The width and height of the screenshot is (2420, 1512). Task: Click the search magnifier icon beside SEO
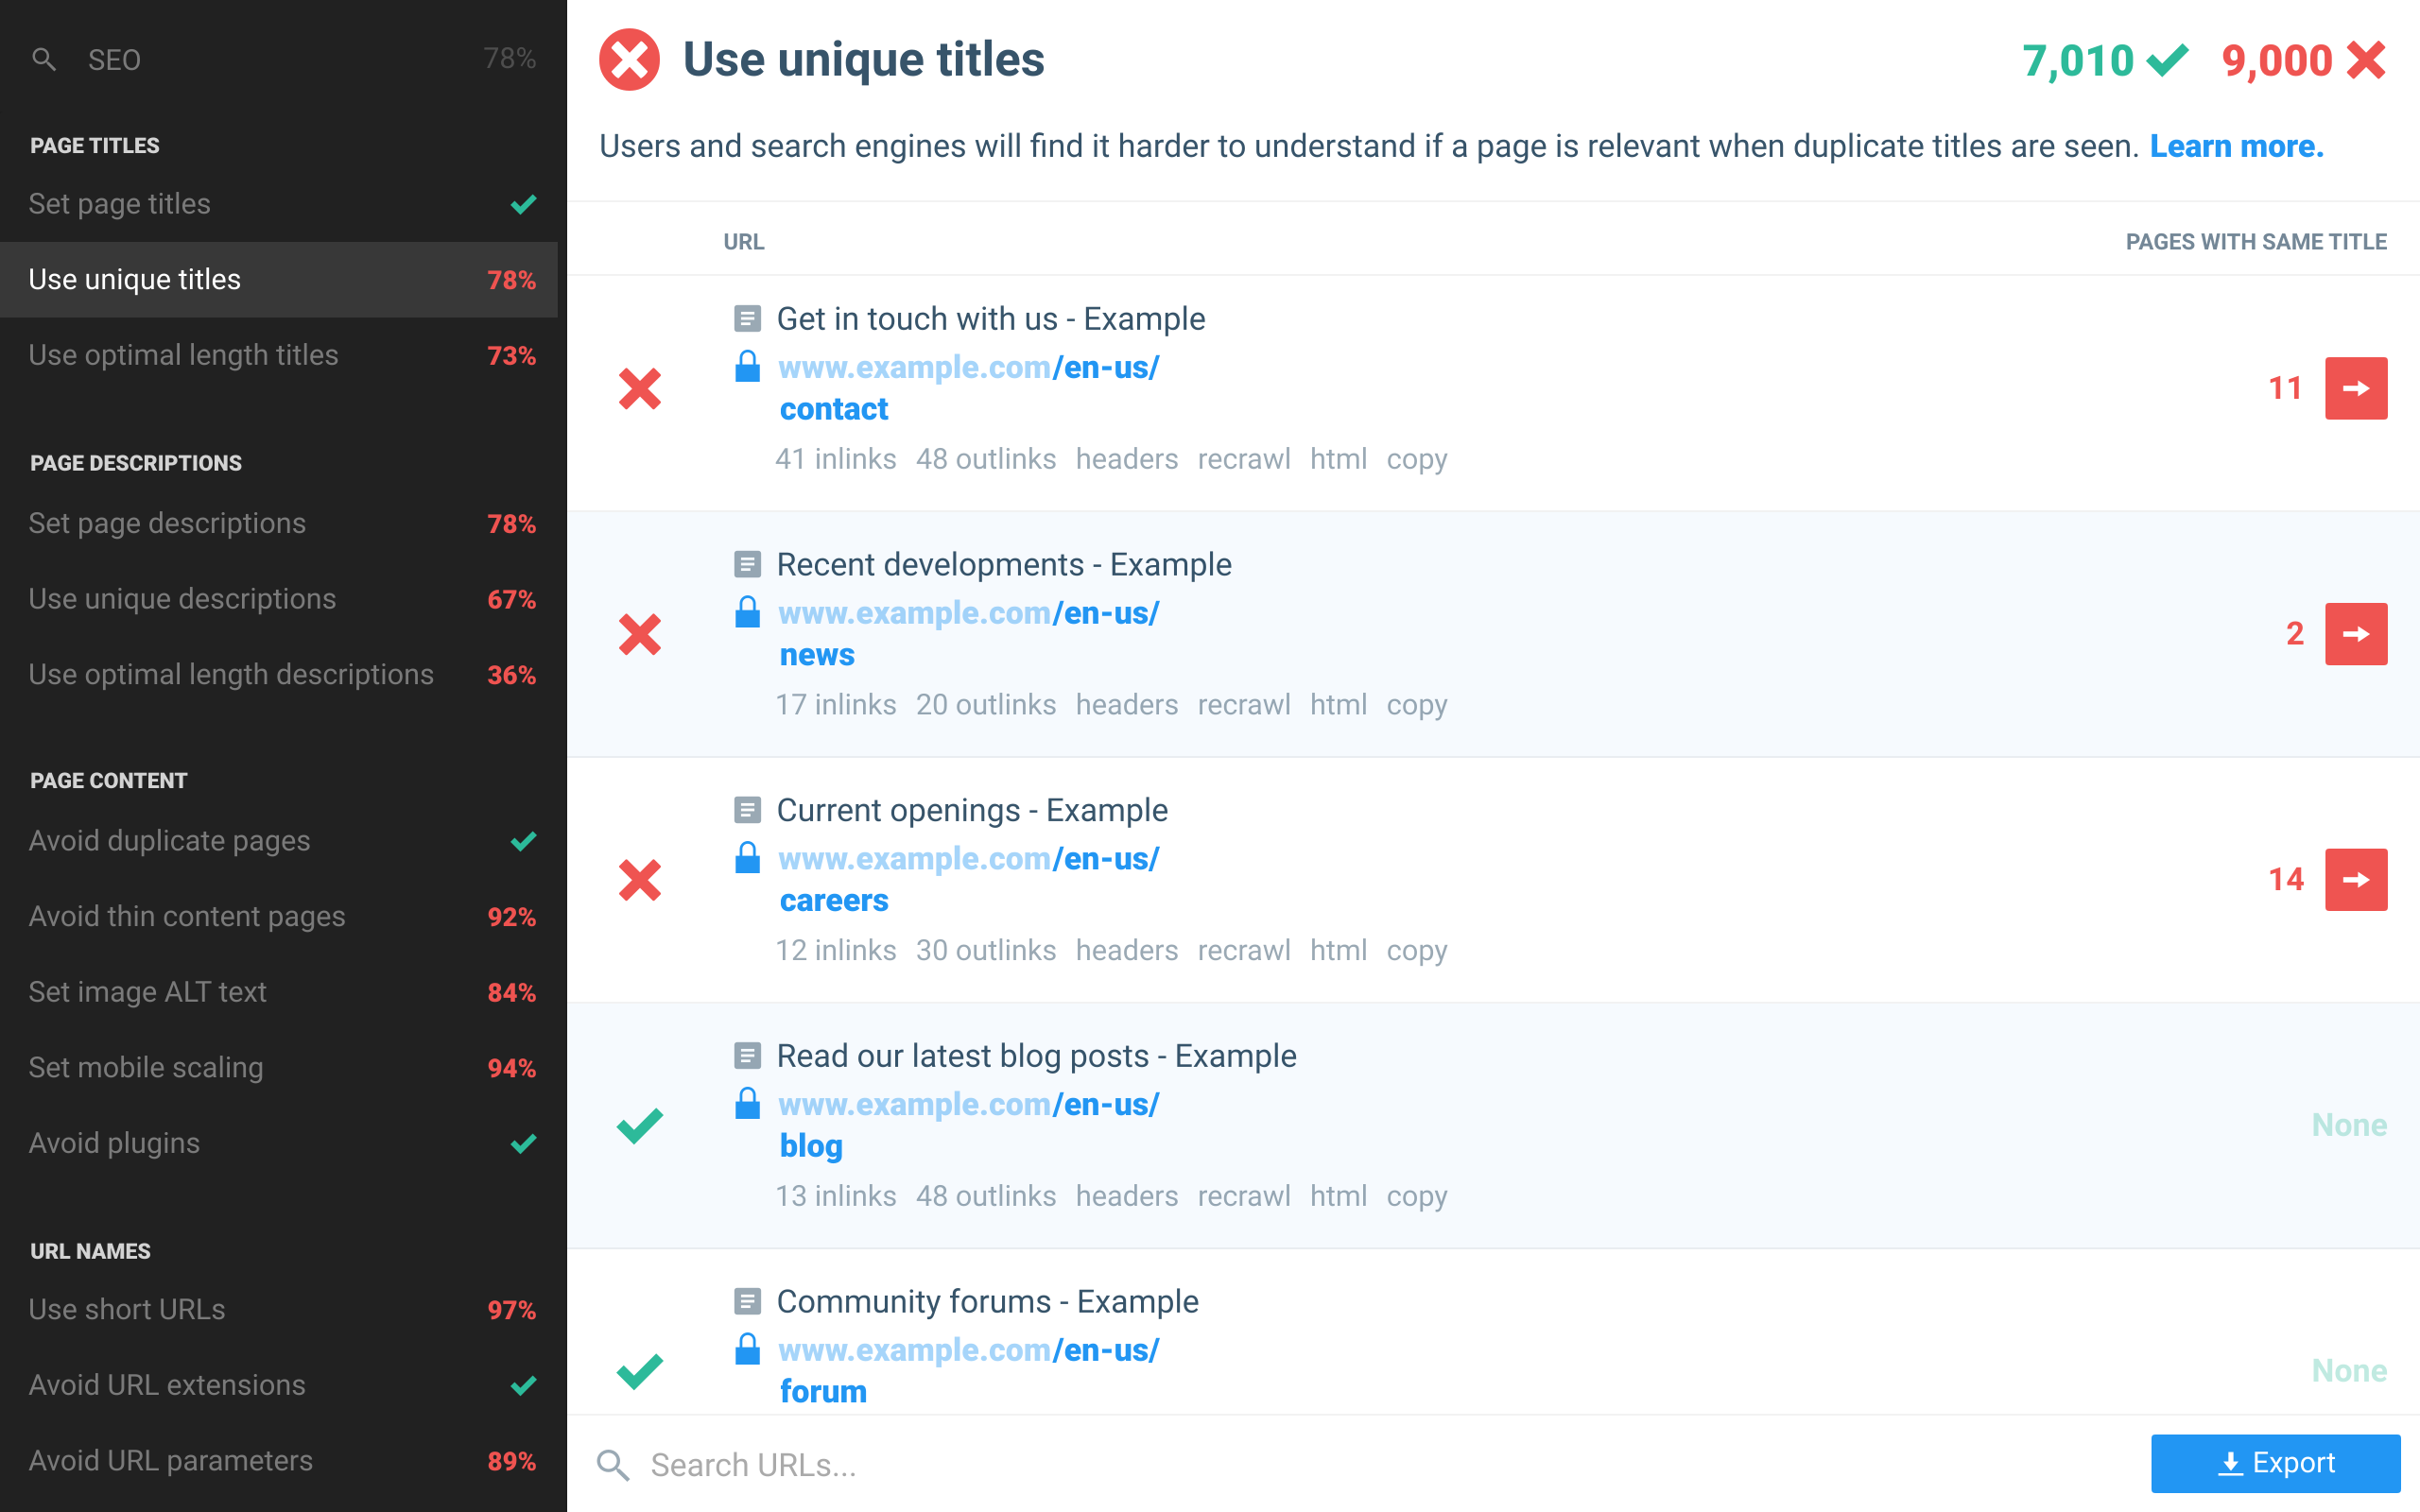tap(43, 60)
